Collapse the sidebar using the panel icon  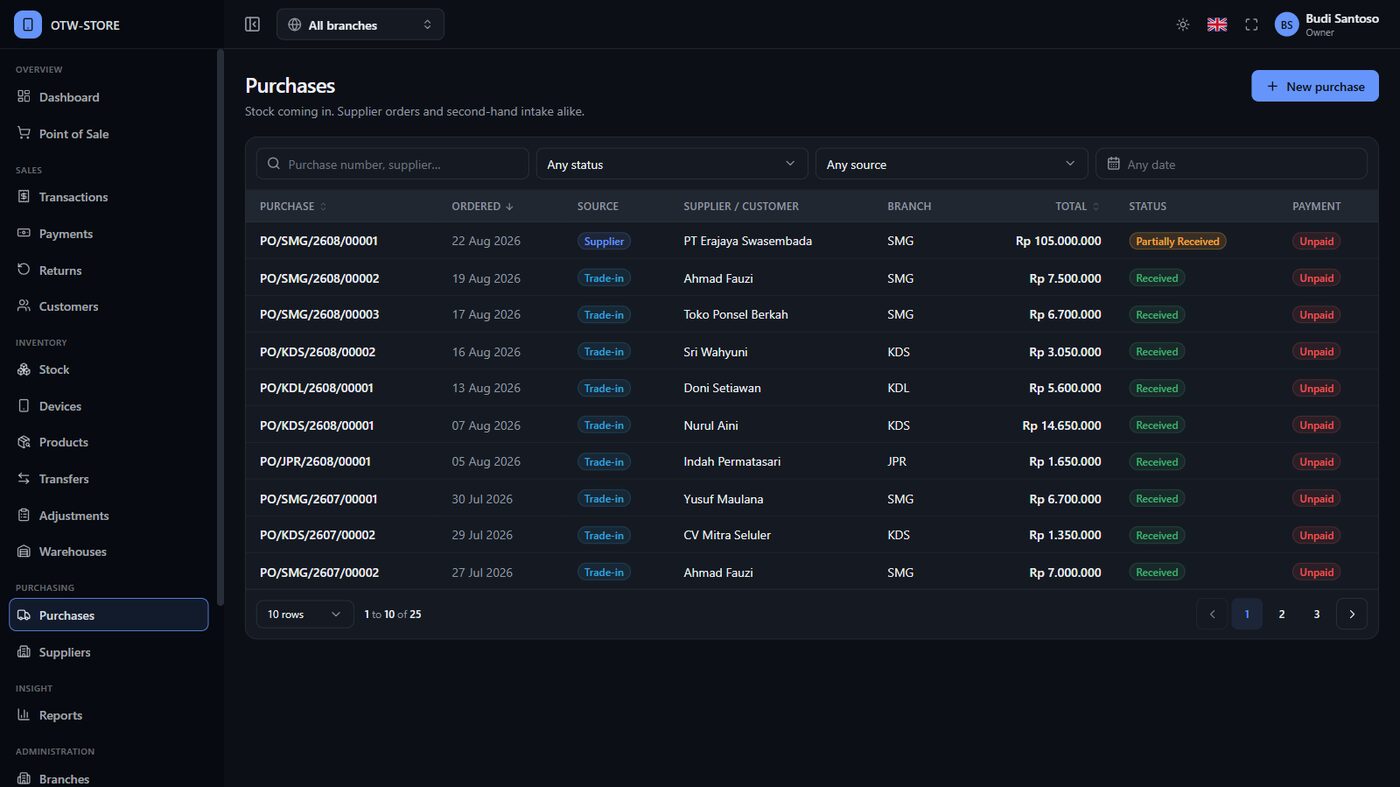pos(252,24)
